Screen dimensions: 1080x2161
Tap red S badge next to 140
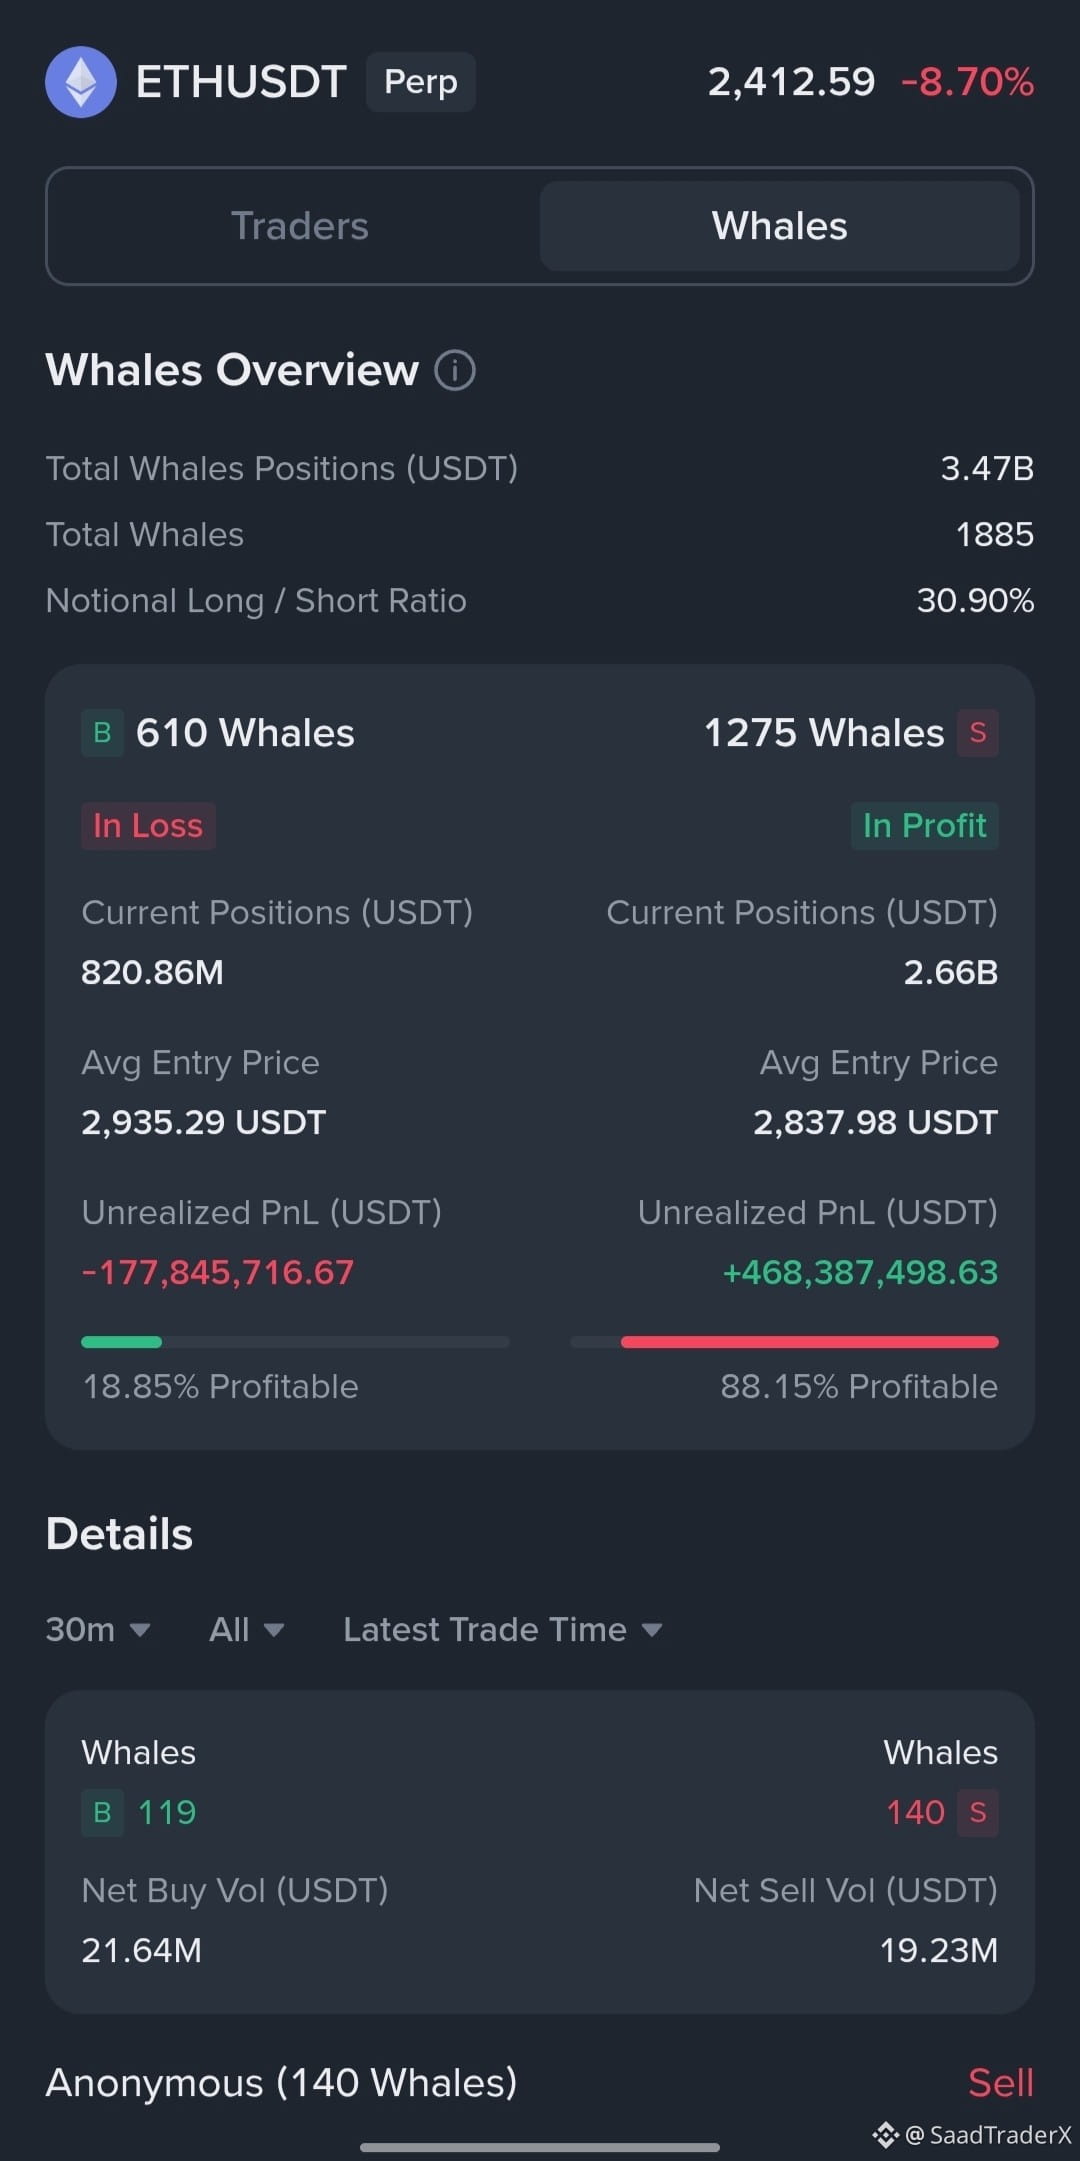[x=978, y=1812]
